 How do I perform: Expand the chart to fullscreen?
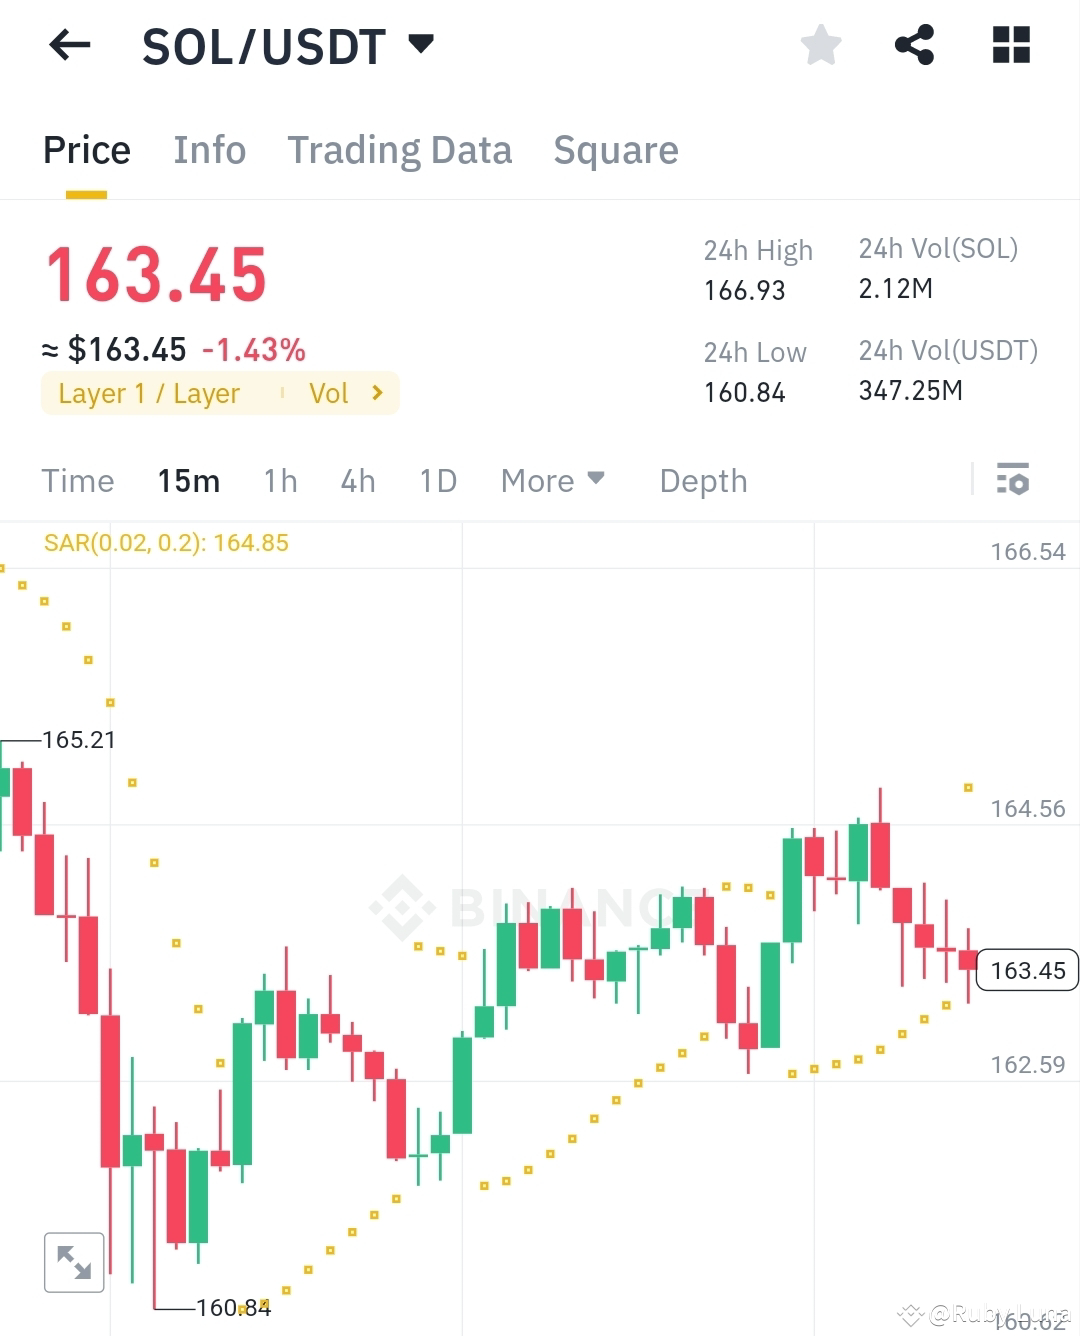click(74, 1261)
